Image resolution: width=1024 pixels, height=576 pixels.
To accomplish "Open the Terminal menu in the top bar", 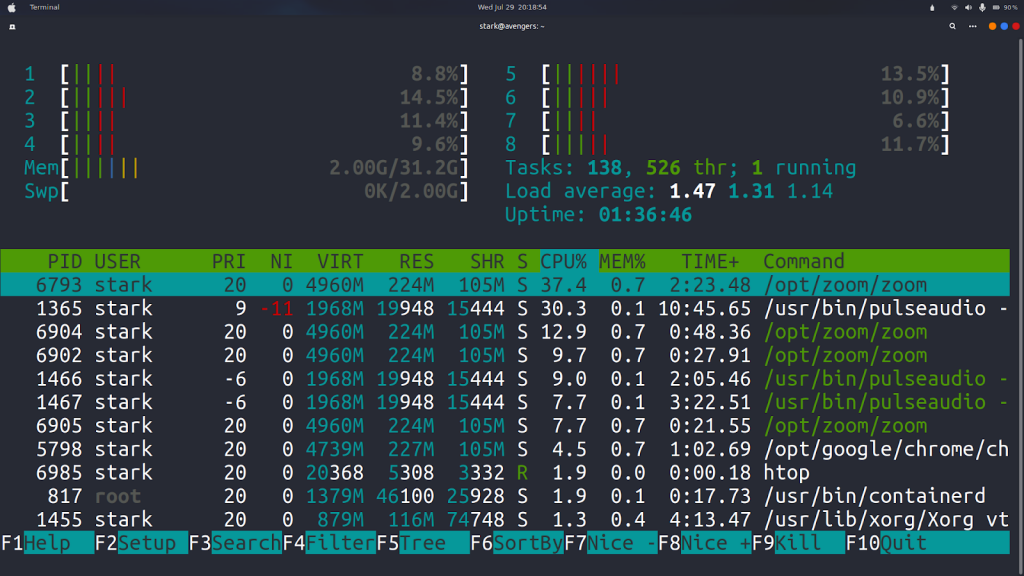I will coord(44,7).
